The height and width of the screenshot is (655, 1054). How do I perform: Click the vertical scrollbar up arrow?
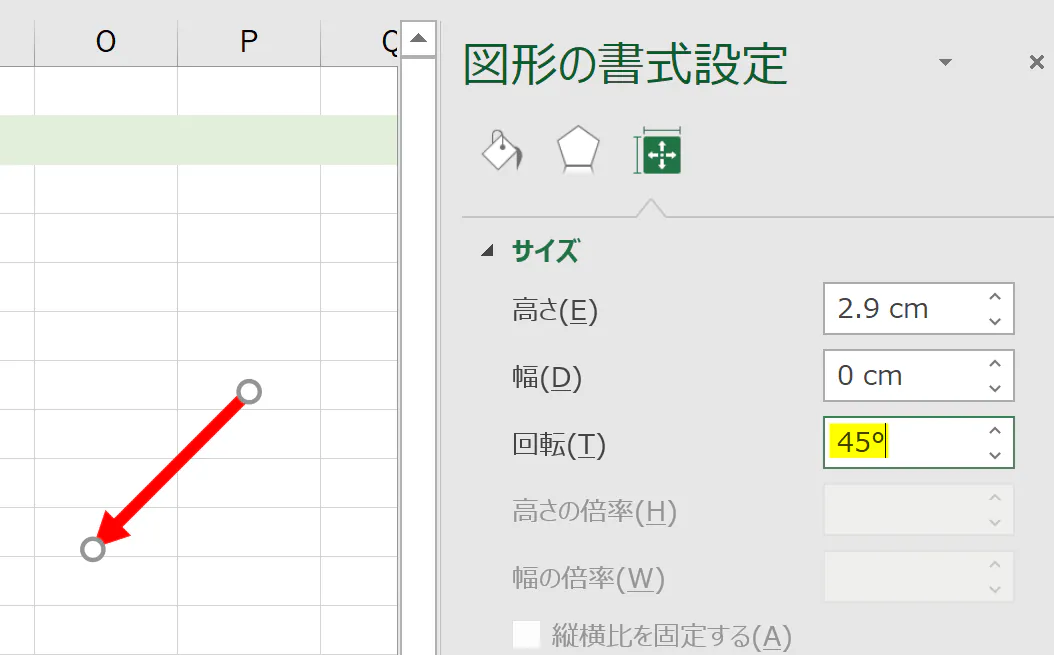(x=418, y=38)
